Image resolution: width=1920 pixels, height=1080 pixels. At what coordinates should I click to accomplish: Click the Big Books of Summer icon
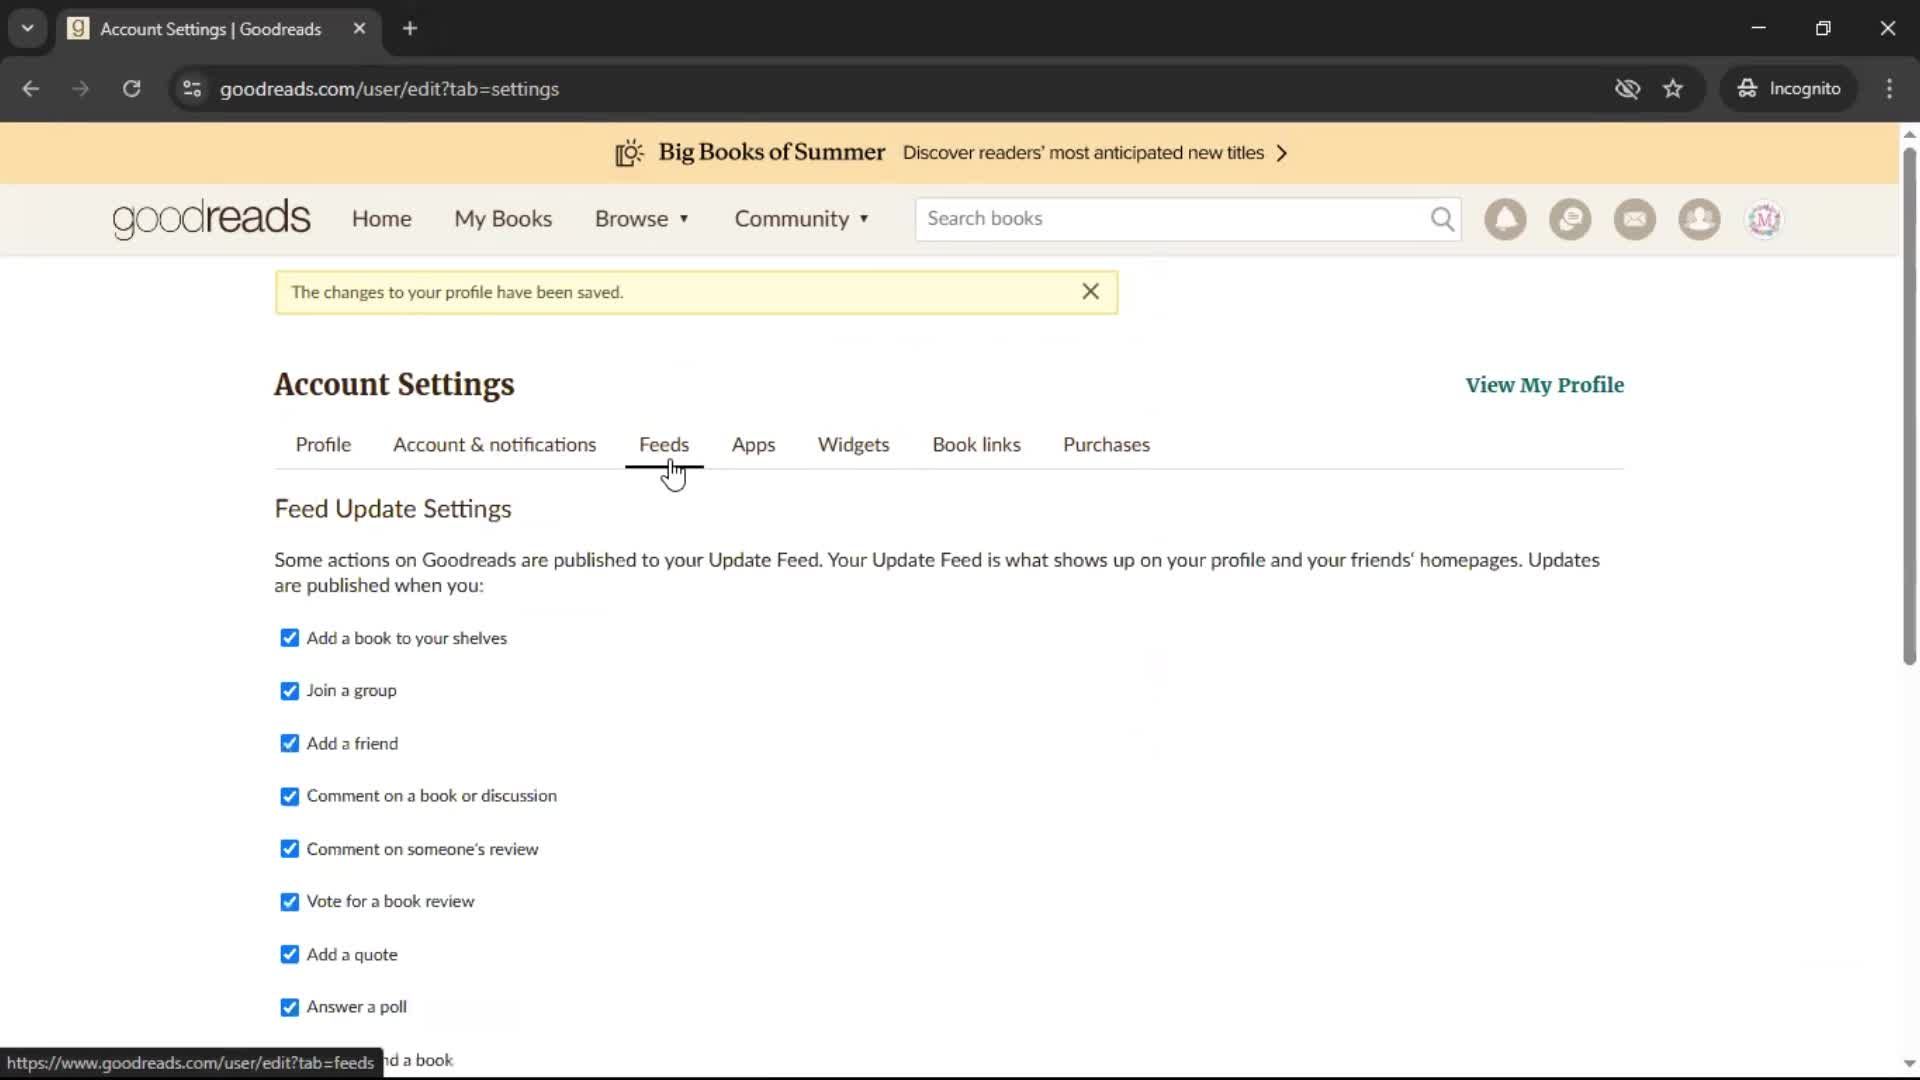click(629, 153)
